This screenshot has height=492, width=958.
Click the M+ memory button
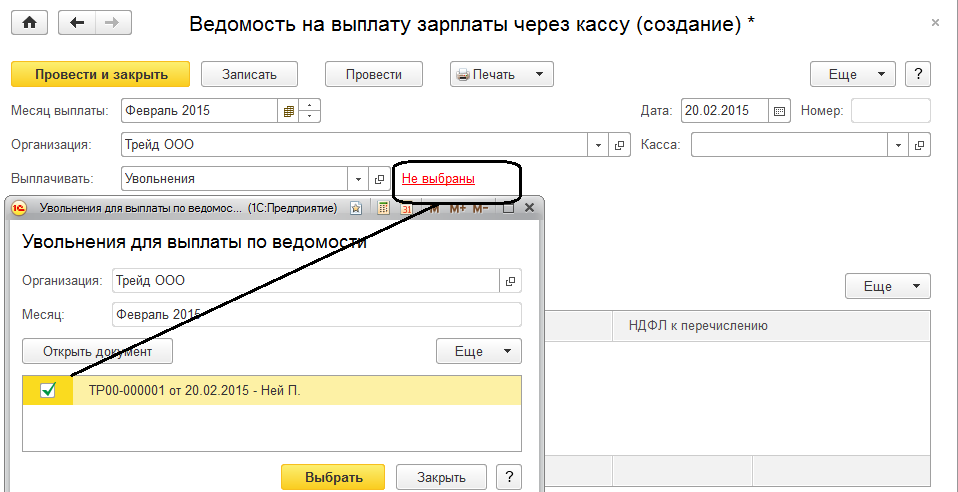pos(458,208)
